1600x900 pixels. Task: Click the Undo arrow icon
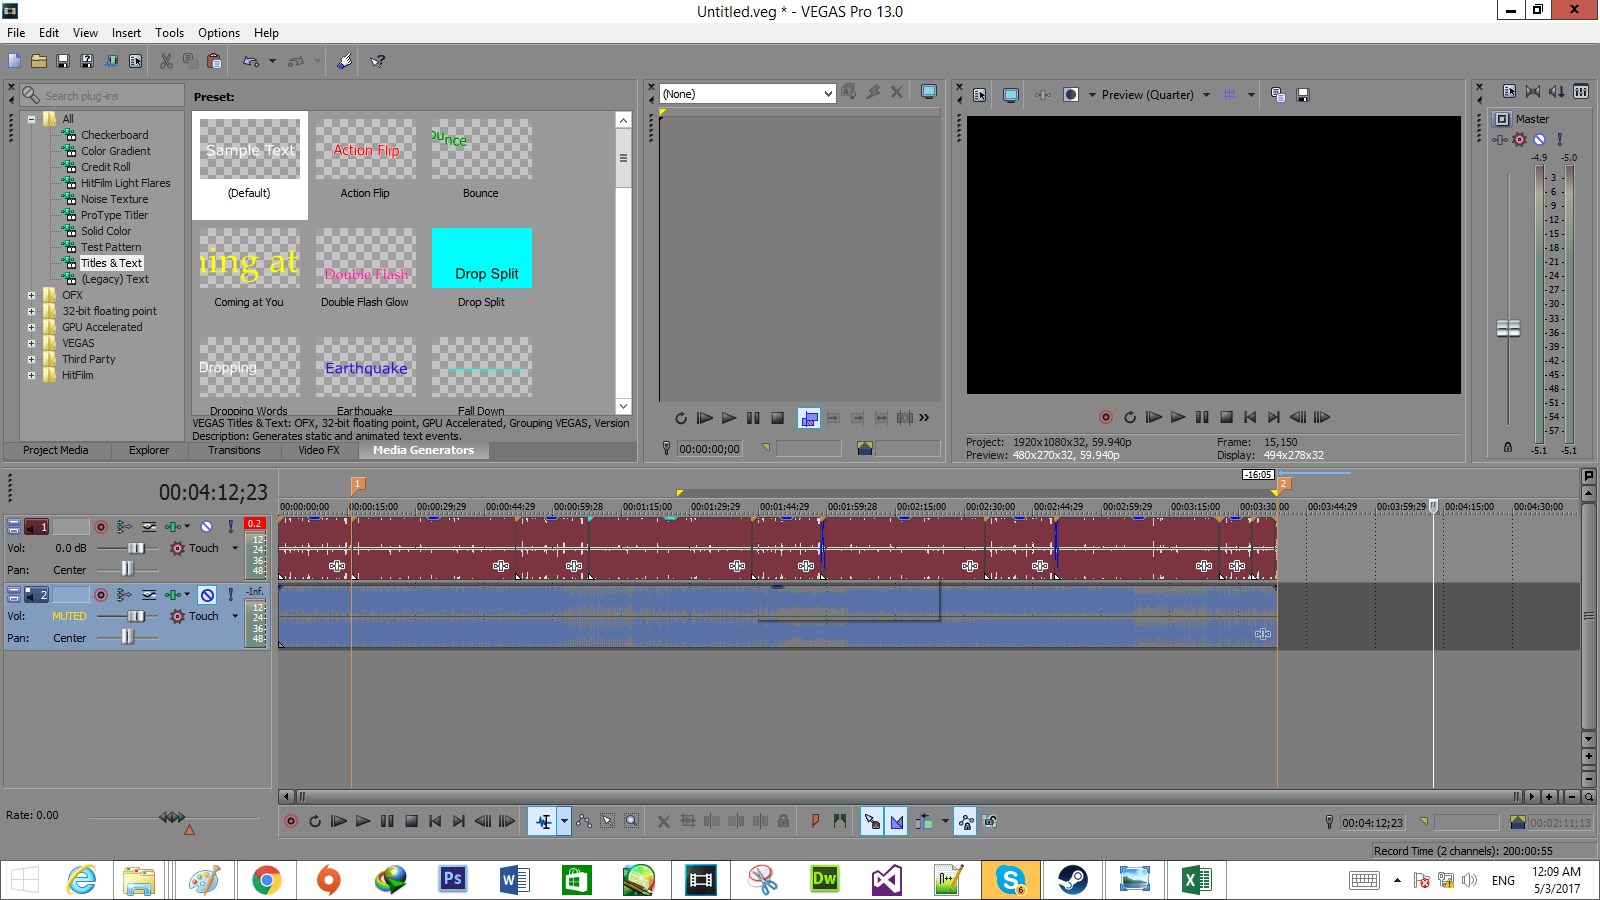(250, 61)
